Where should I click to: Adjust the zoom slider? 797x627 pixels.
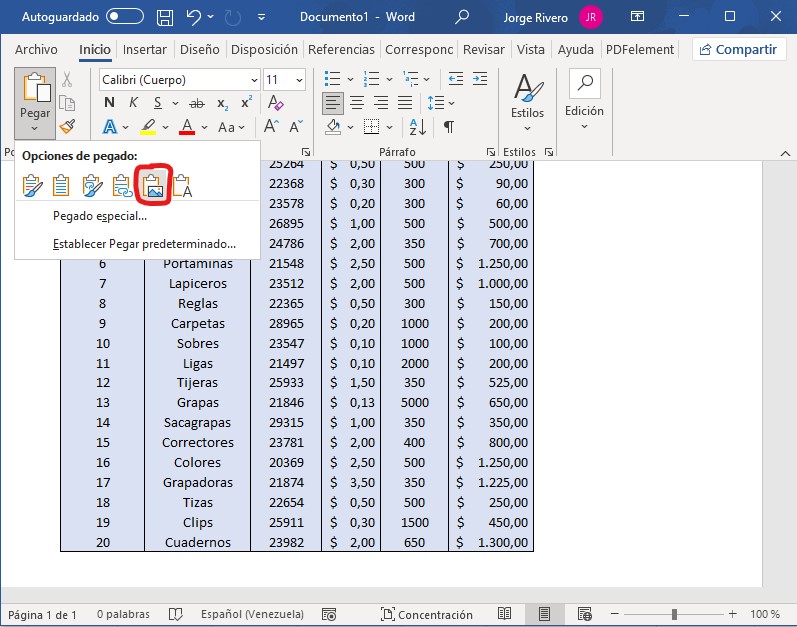(674, 614)
